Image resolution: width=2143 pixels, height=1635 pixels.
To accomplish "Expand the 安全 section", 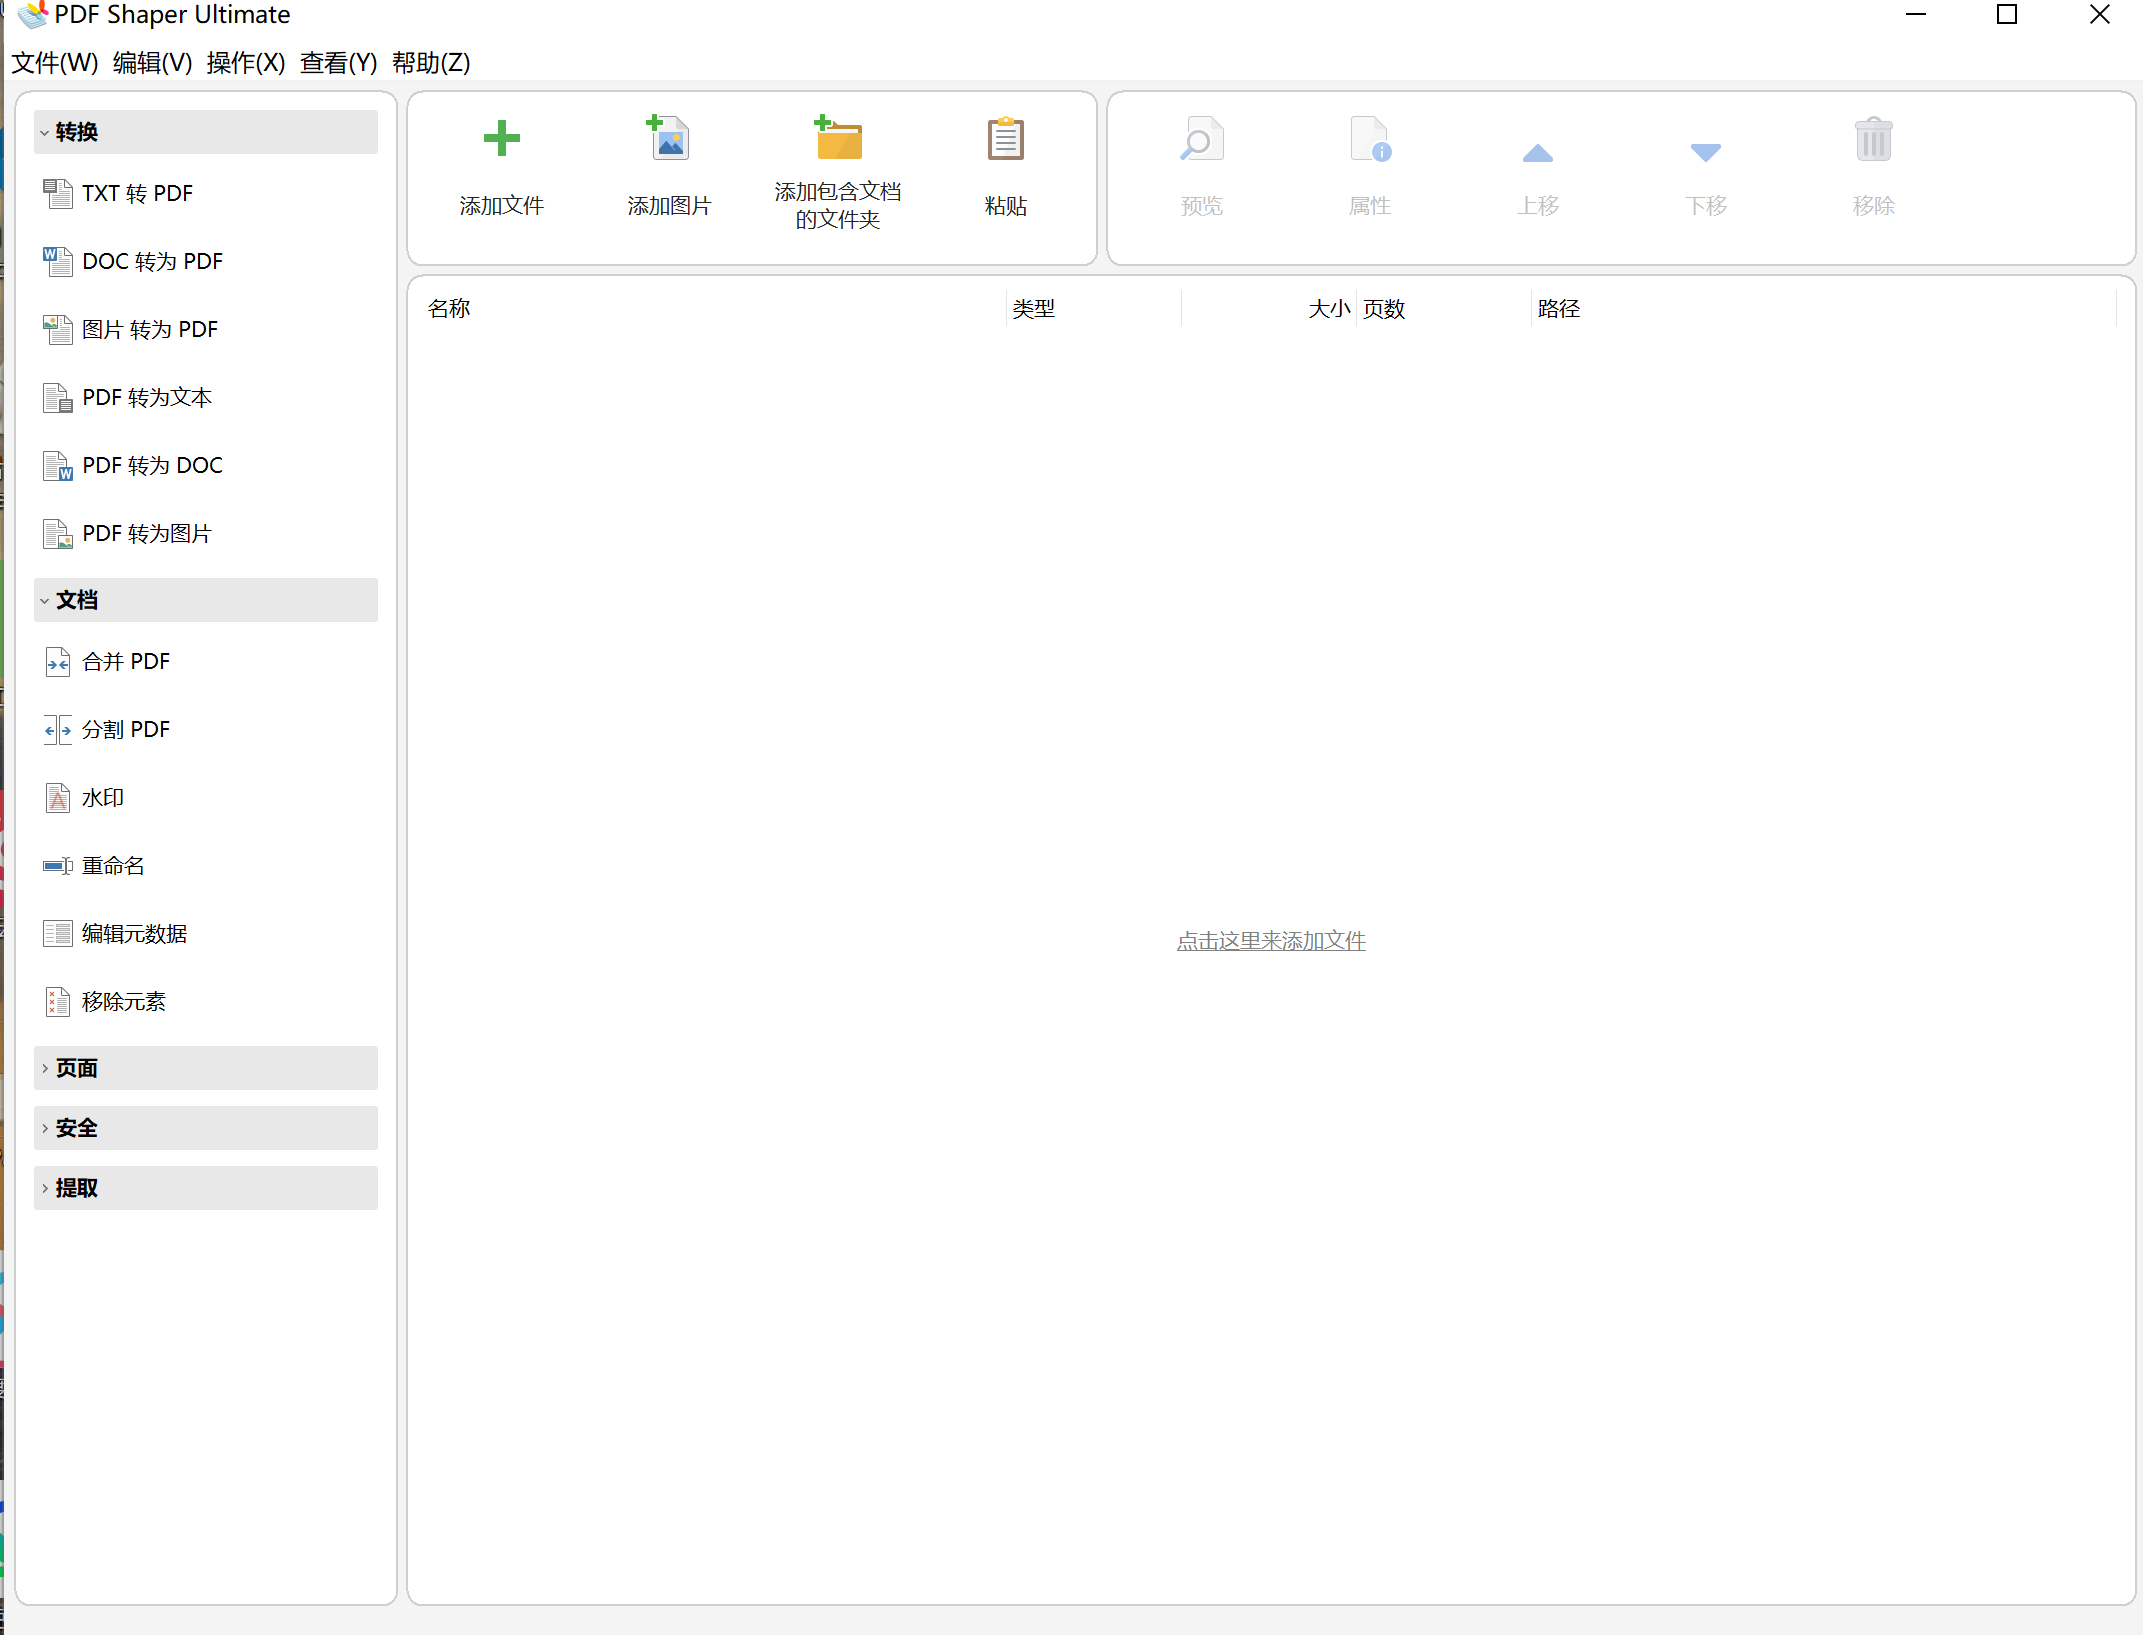I will 205,1128.
